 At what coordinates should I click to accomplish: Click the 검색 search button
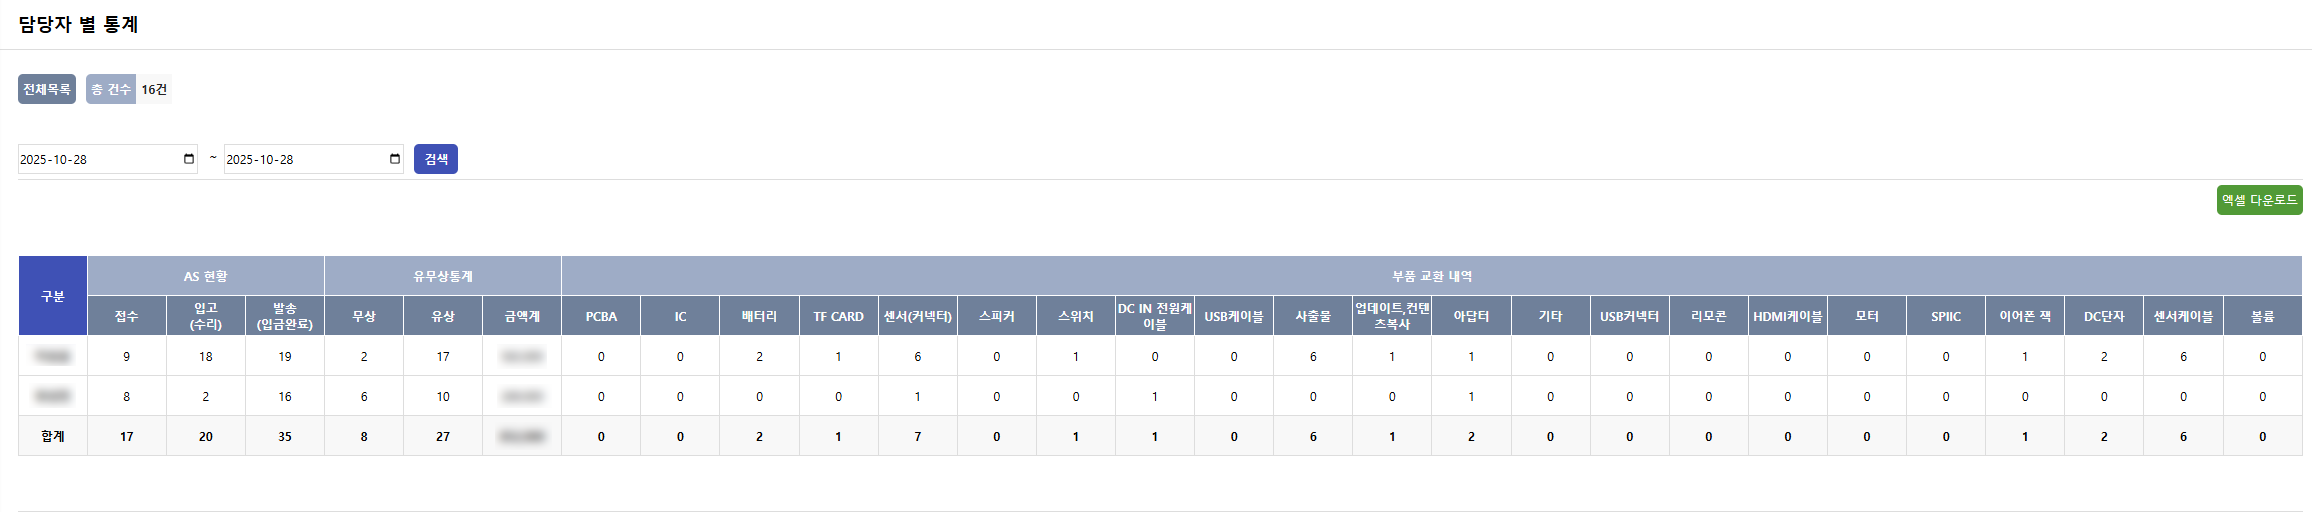coord(436,159)
